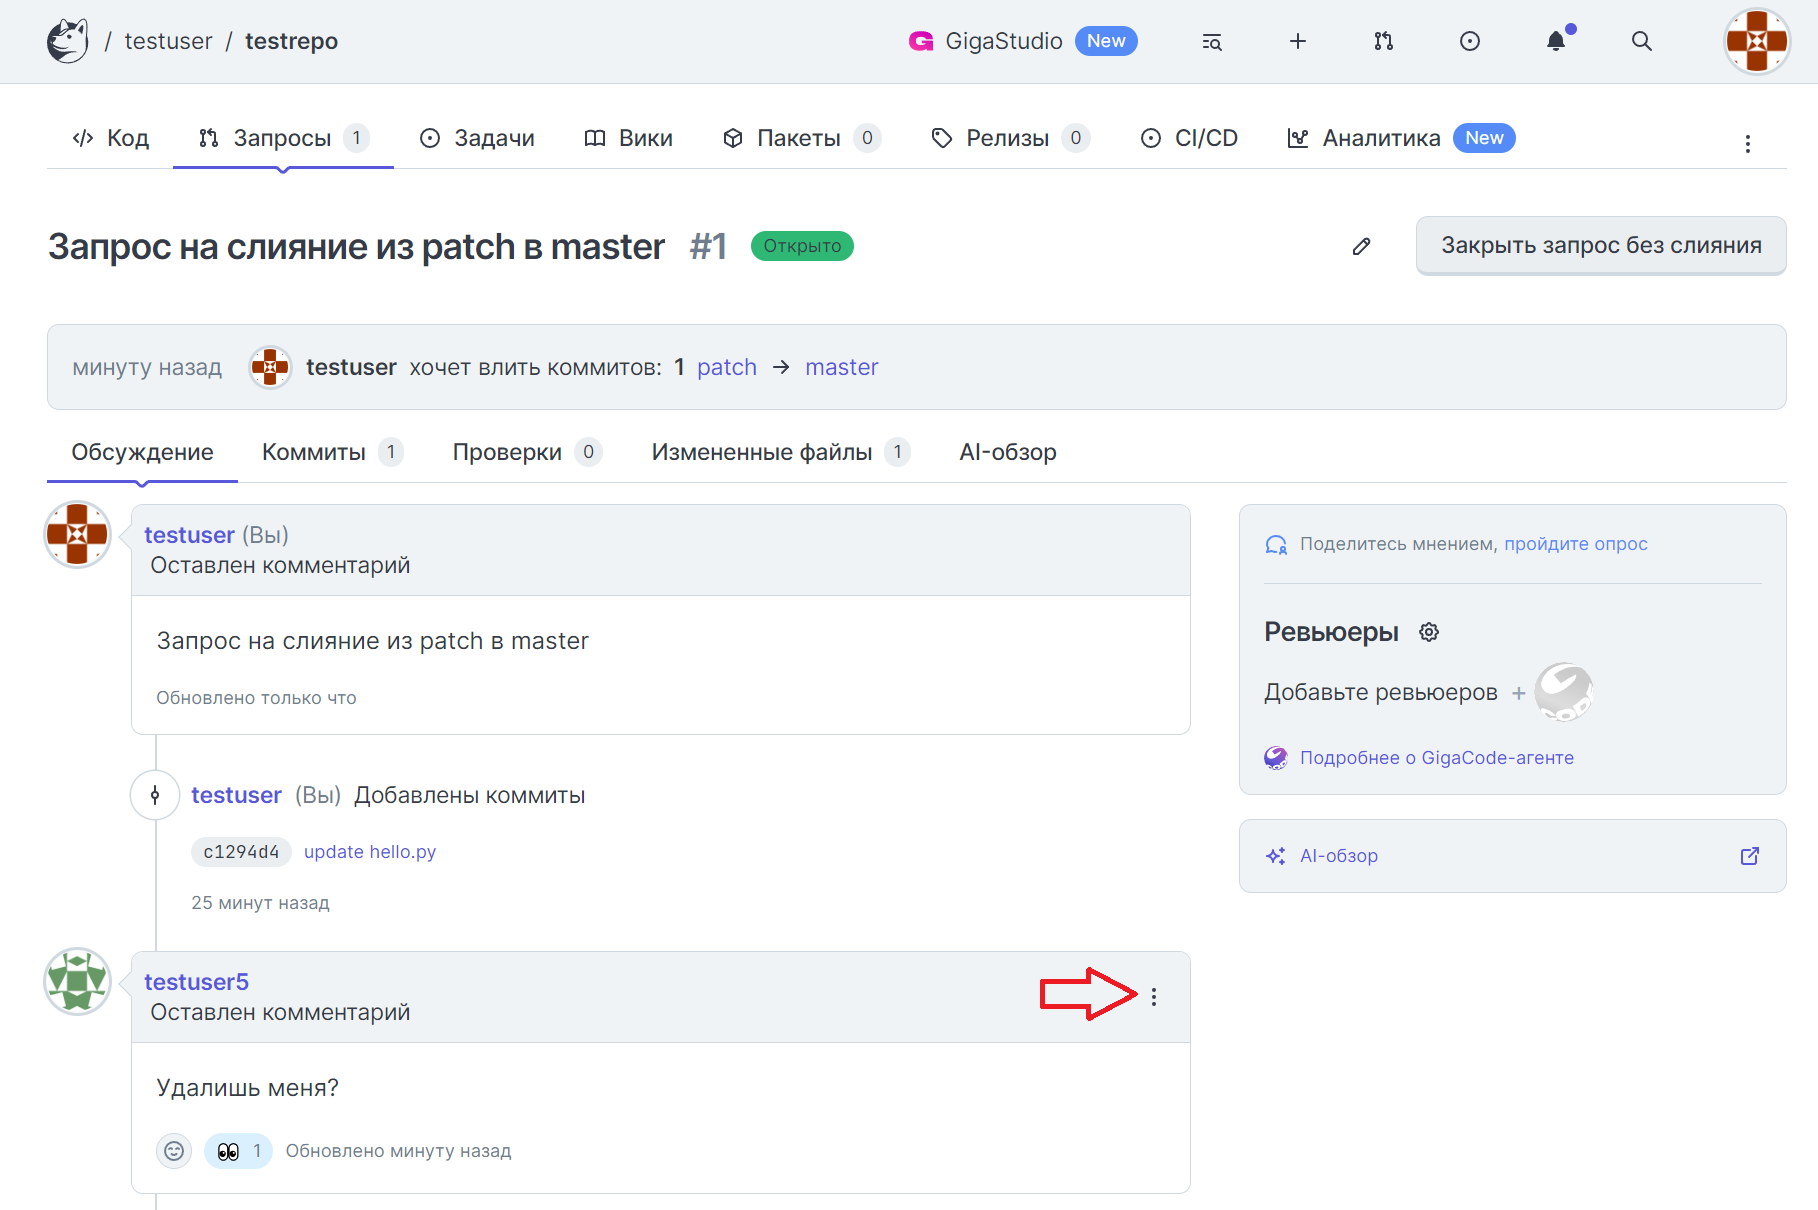Screen dimensions: 1818x1210
Task: Click the add reaction smiley icon
Action: (x=174, y=1151)
